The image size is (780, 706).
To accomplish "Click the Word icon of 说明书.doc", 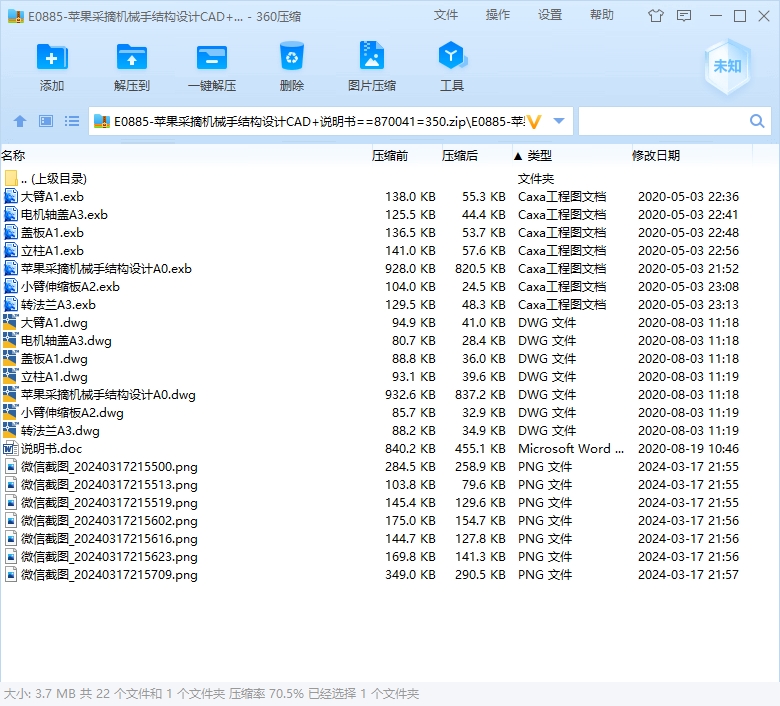I will click(x=10, y=448).
